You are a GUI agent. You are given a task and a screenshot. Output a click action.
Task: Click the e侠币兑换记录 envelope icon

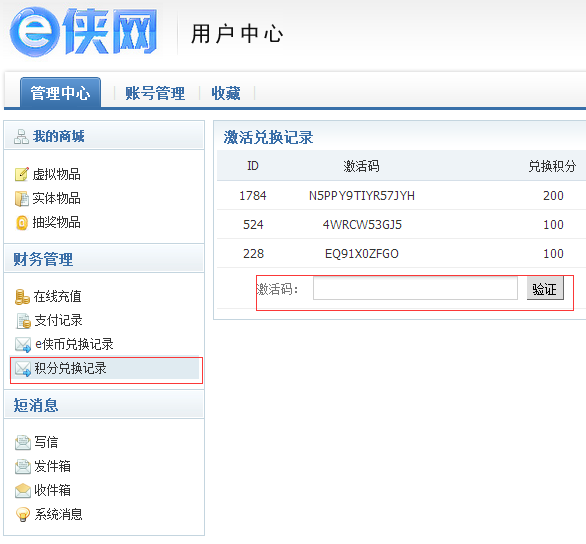point(23,344)
